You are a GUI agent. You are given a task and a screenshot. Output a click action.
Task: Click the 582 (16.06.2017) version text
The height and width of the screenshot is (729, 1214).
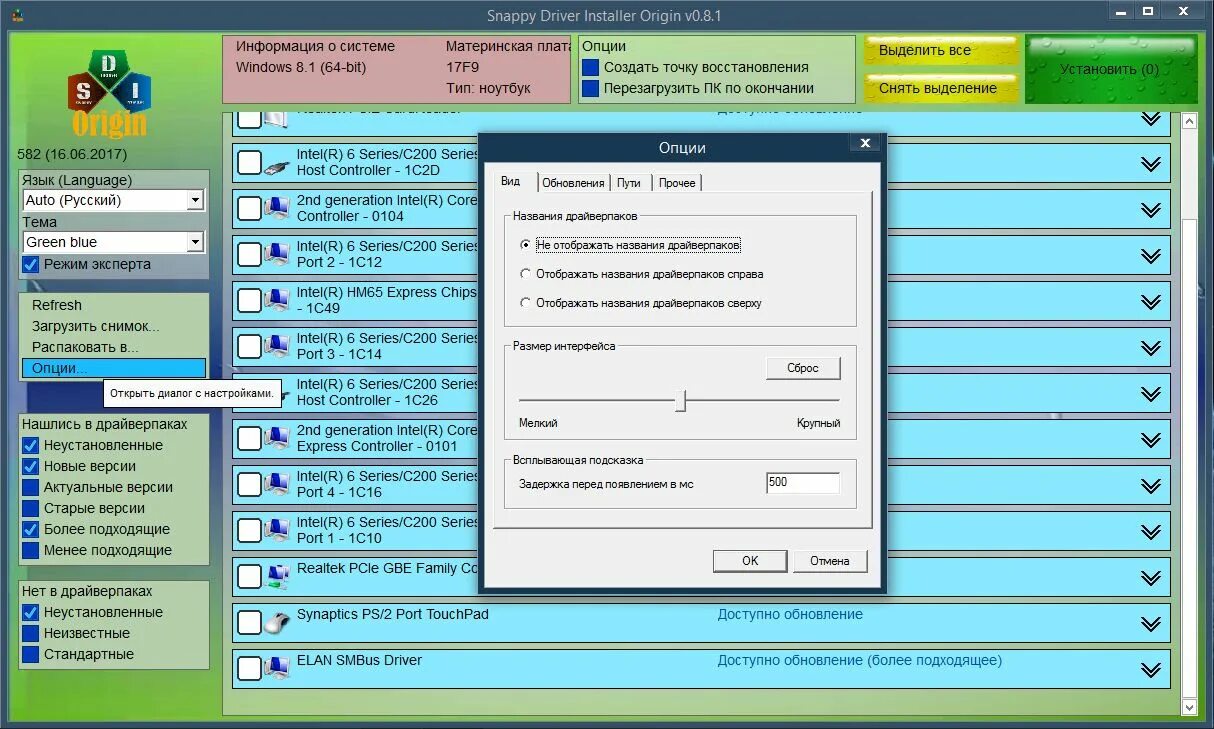point(72,155)
